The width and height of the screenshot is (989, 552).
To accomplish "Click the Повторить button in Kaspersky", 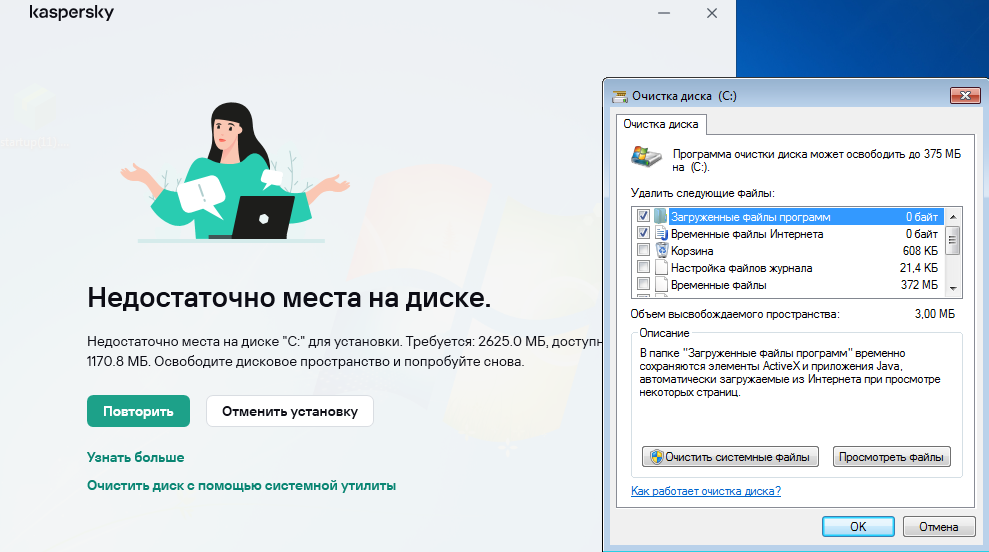I will (138, 411).
